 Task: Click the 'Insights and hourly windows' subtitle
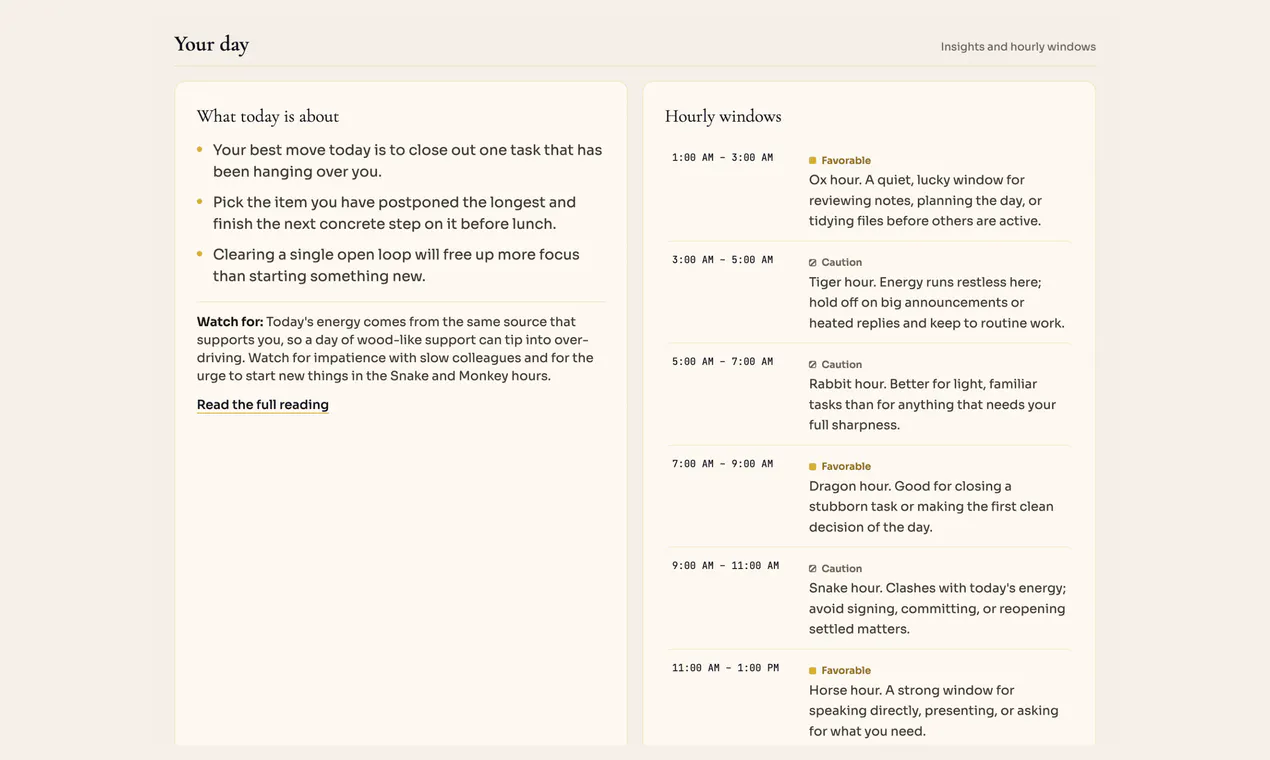click(x=1018, y=47)
